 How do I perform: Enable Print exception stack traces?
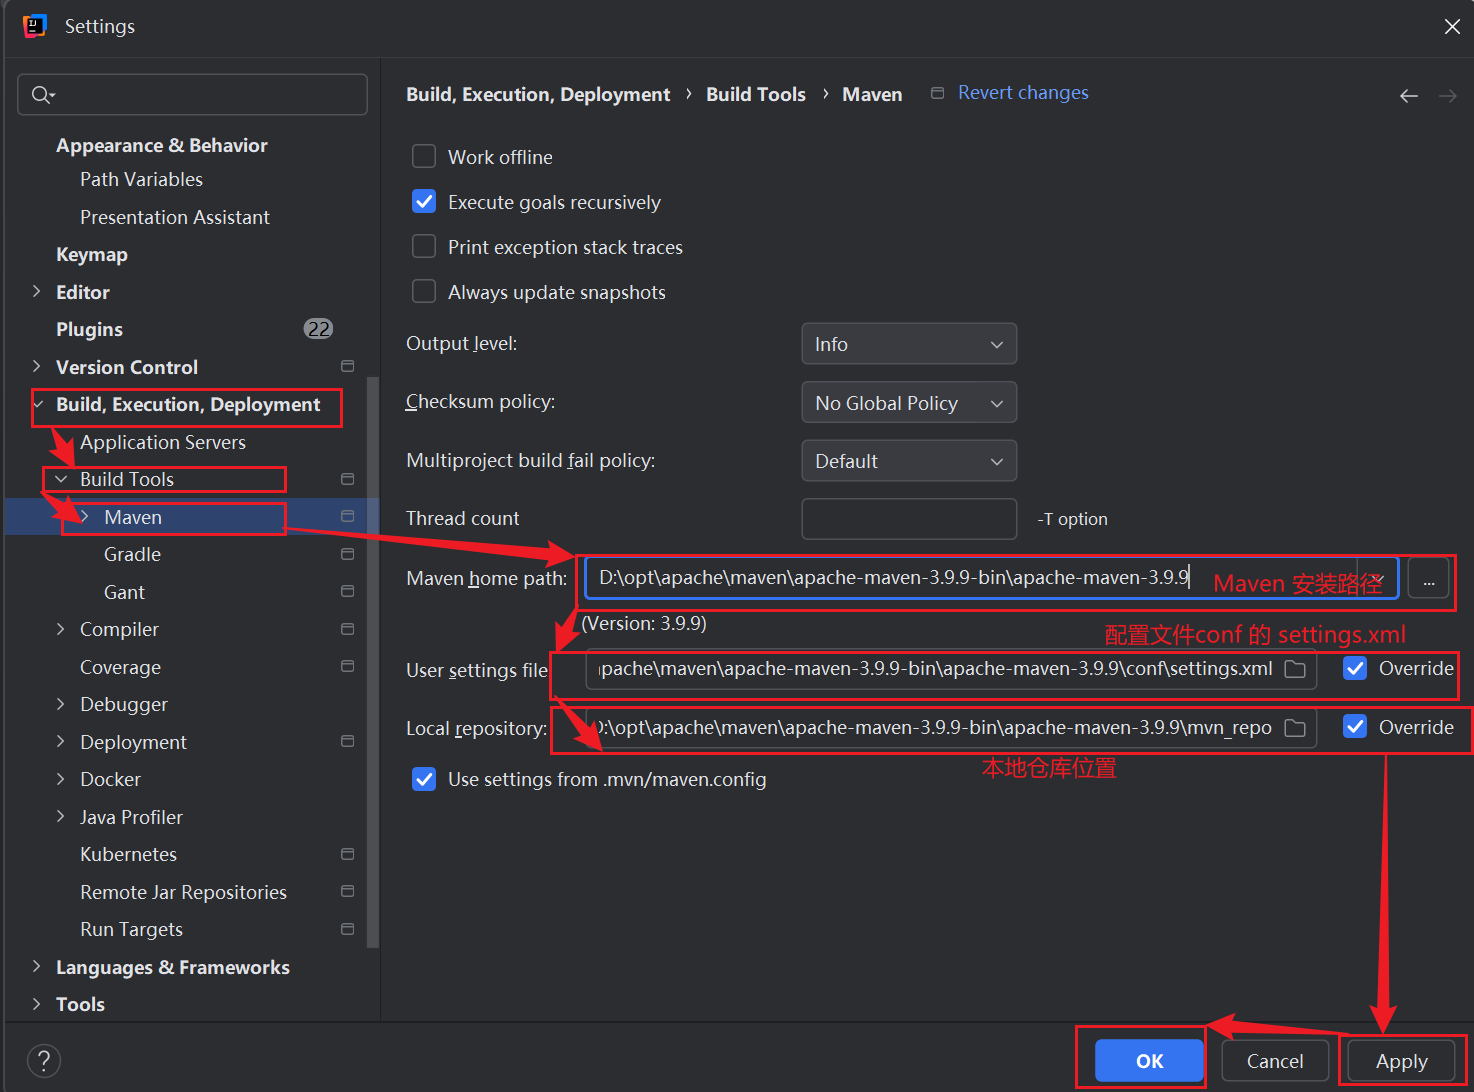(424, 246)
